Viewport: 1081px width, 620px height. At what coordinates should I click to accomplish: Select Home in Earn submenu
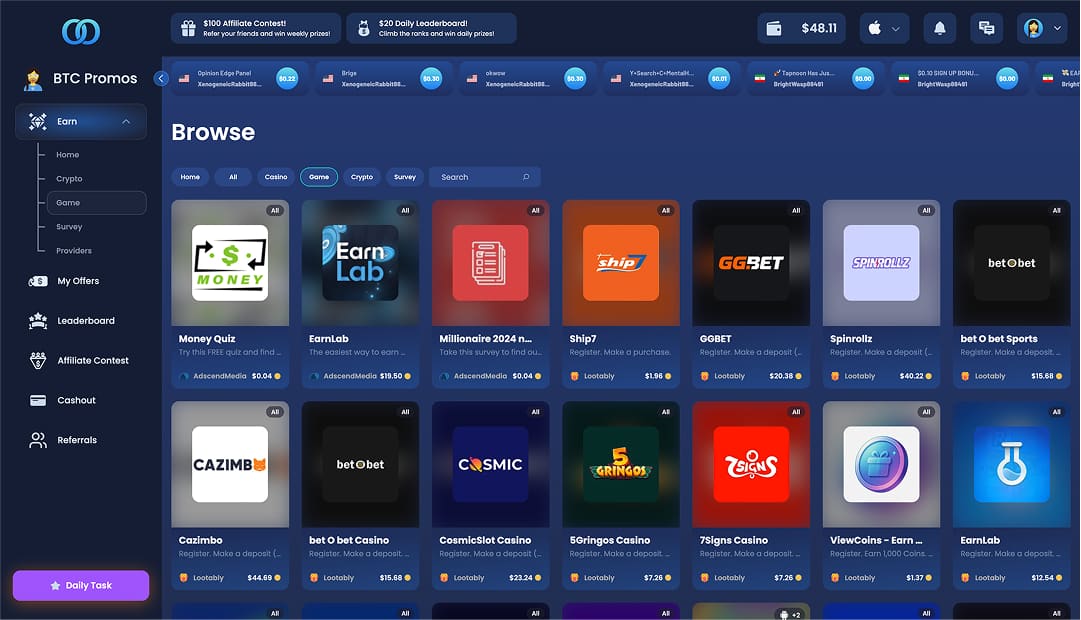[x=68, y=154]
